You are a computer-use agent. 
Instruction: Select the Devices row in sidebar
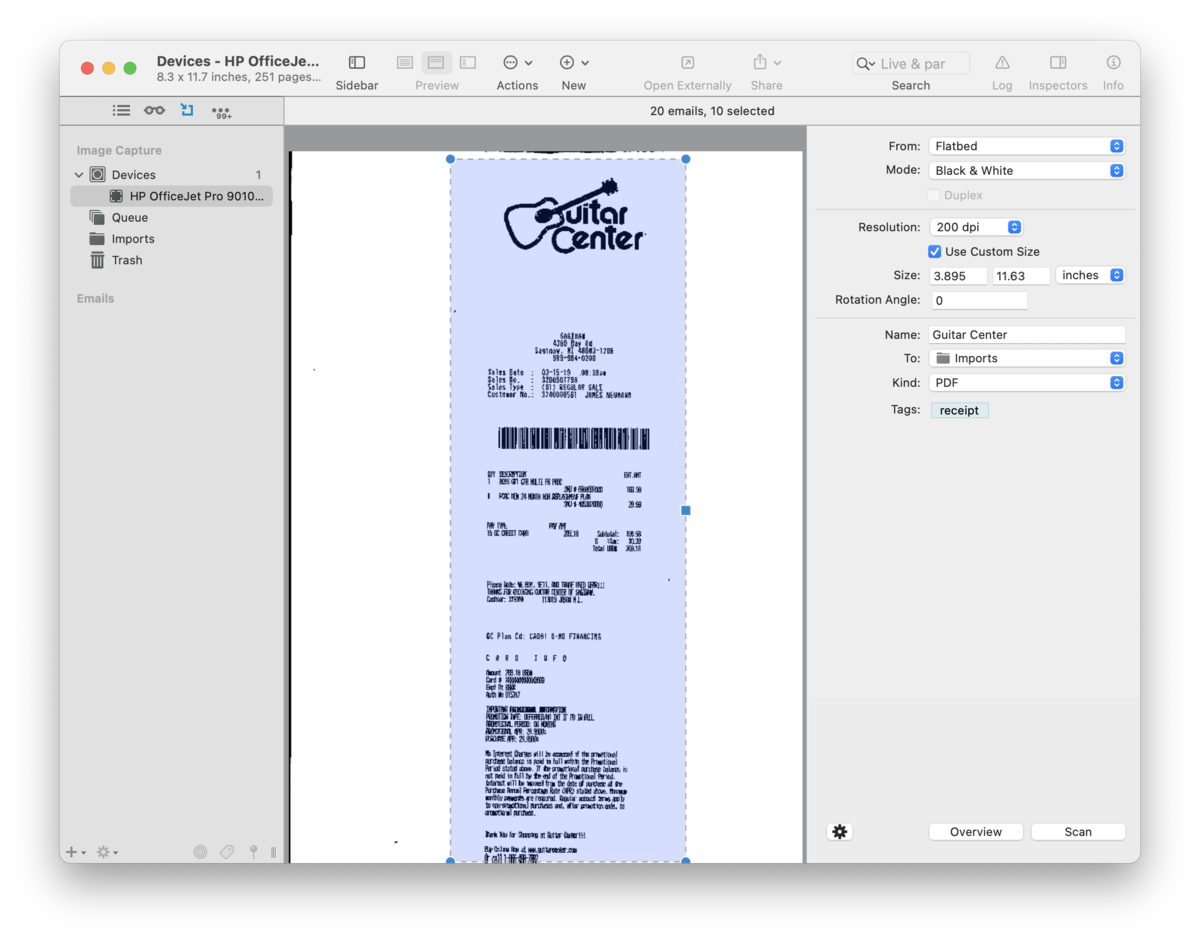tap(171, 175)
